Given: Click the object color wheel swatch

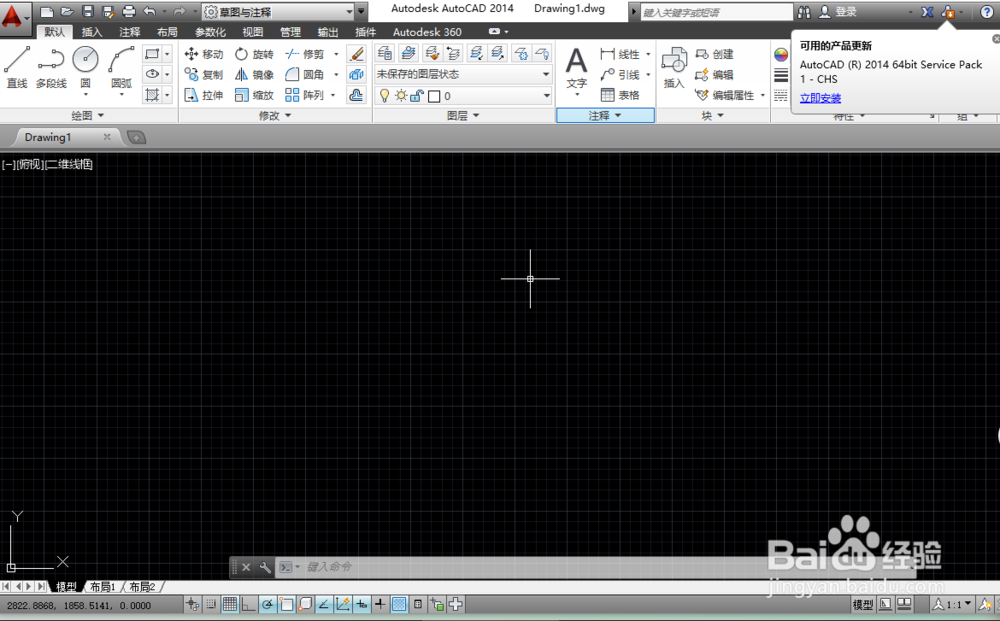Looking at the screenshot, I should click(x=781, y=54).
